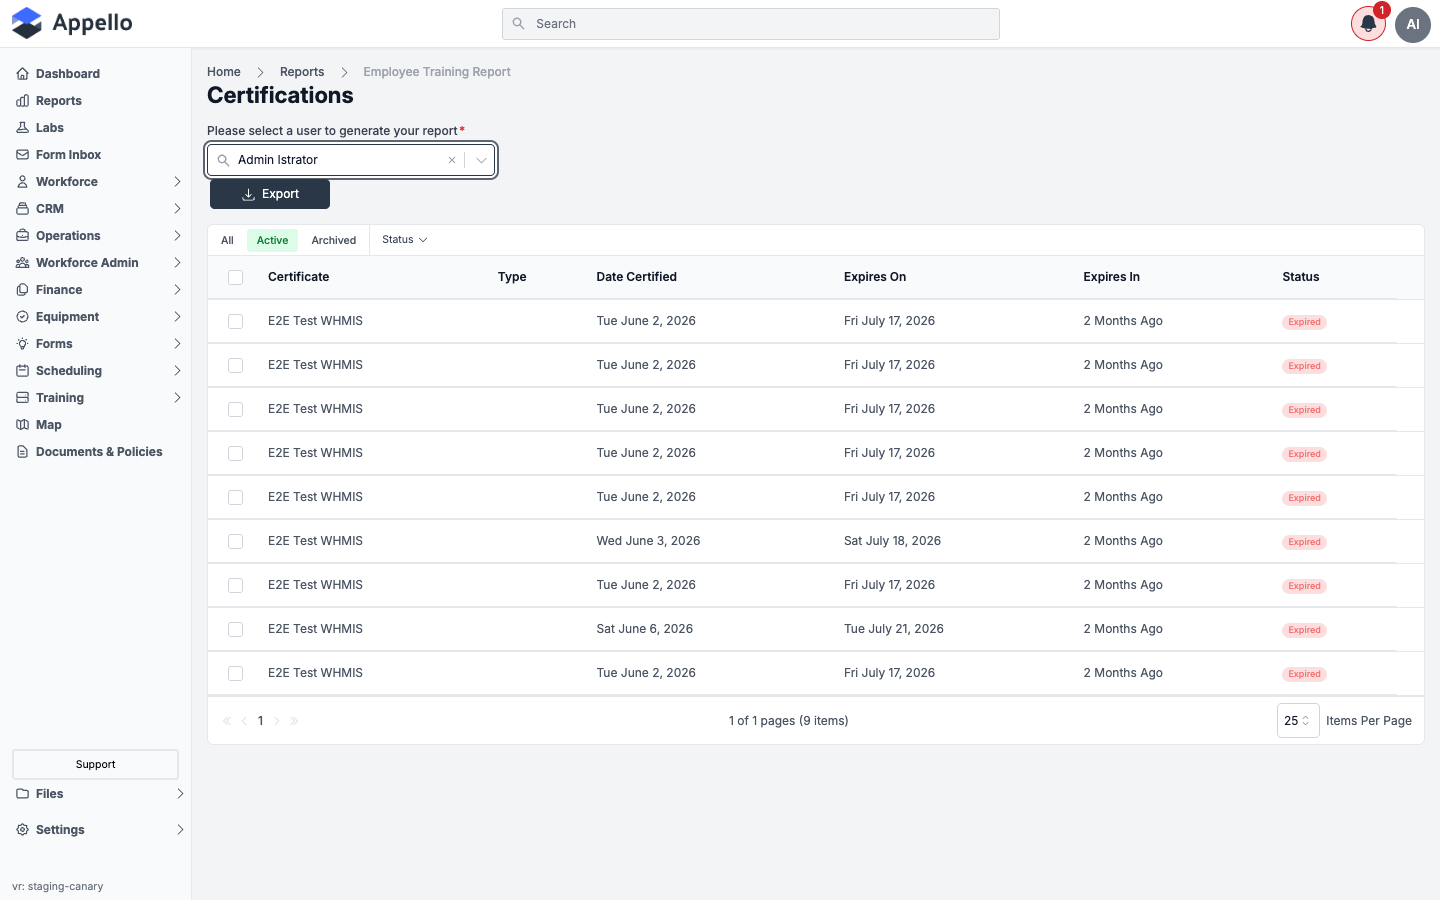1440x918 pixels.
Task: Open the Status filter dropdown
Action: [405, 240]
